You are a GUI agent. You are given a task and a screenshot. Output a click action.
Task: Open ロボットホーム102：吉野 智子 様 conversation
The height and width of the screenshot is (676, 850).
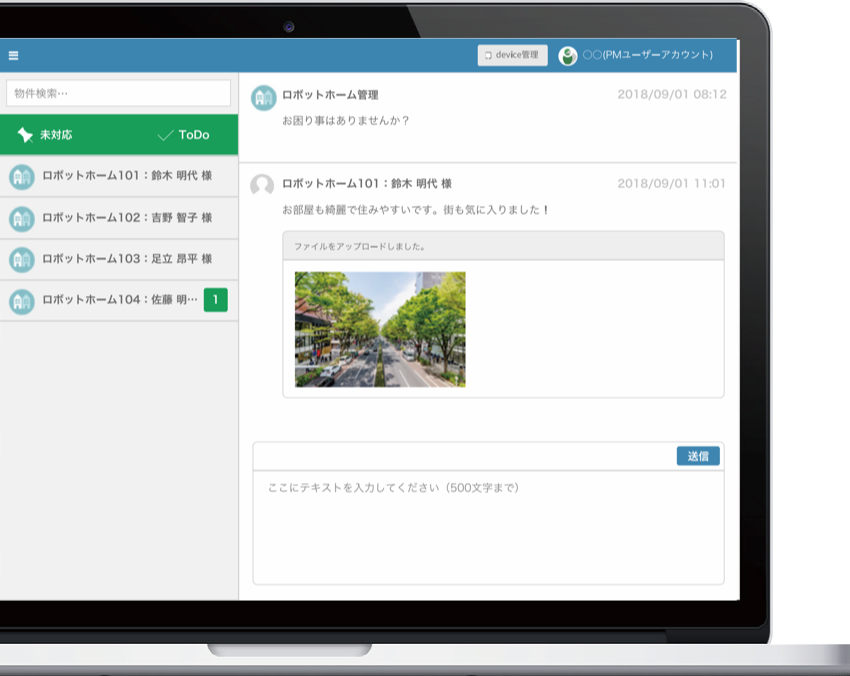tap(119, 218)
